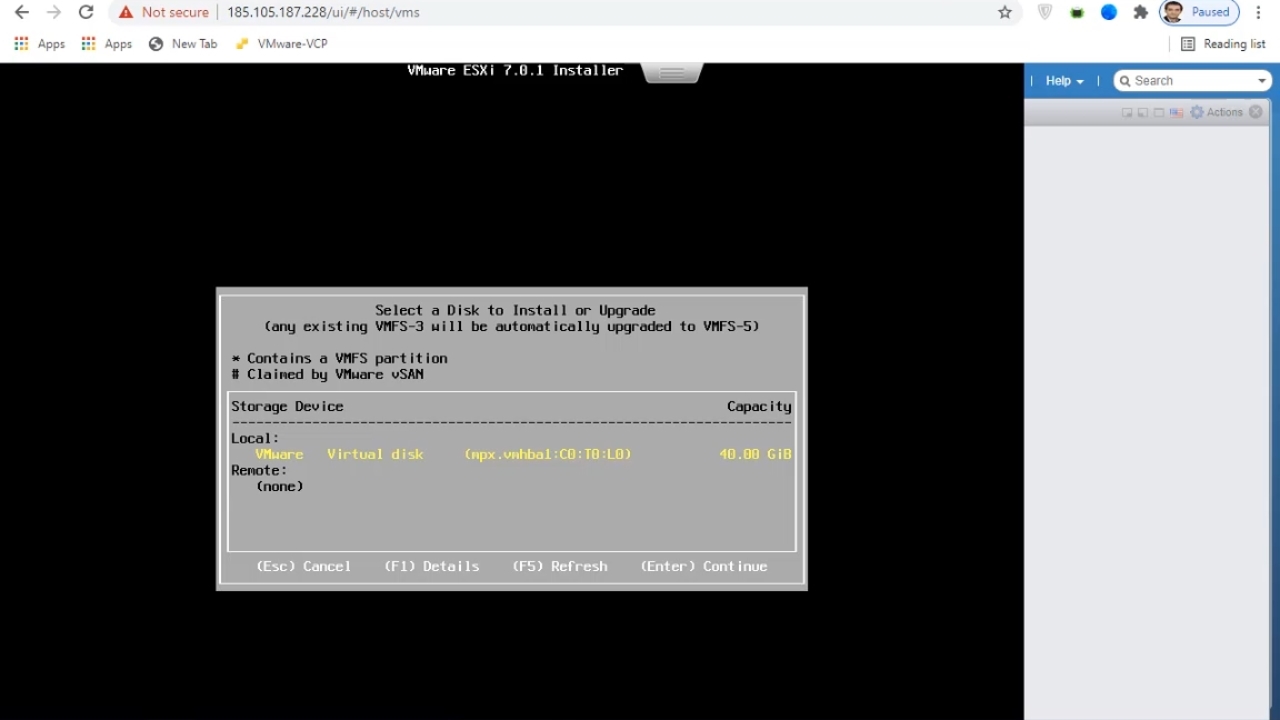
Task: Click the blue globe extension icon
Action: coord(1109,13)
